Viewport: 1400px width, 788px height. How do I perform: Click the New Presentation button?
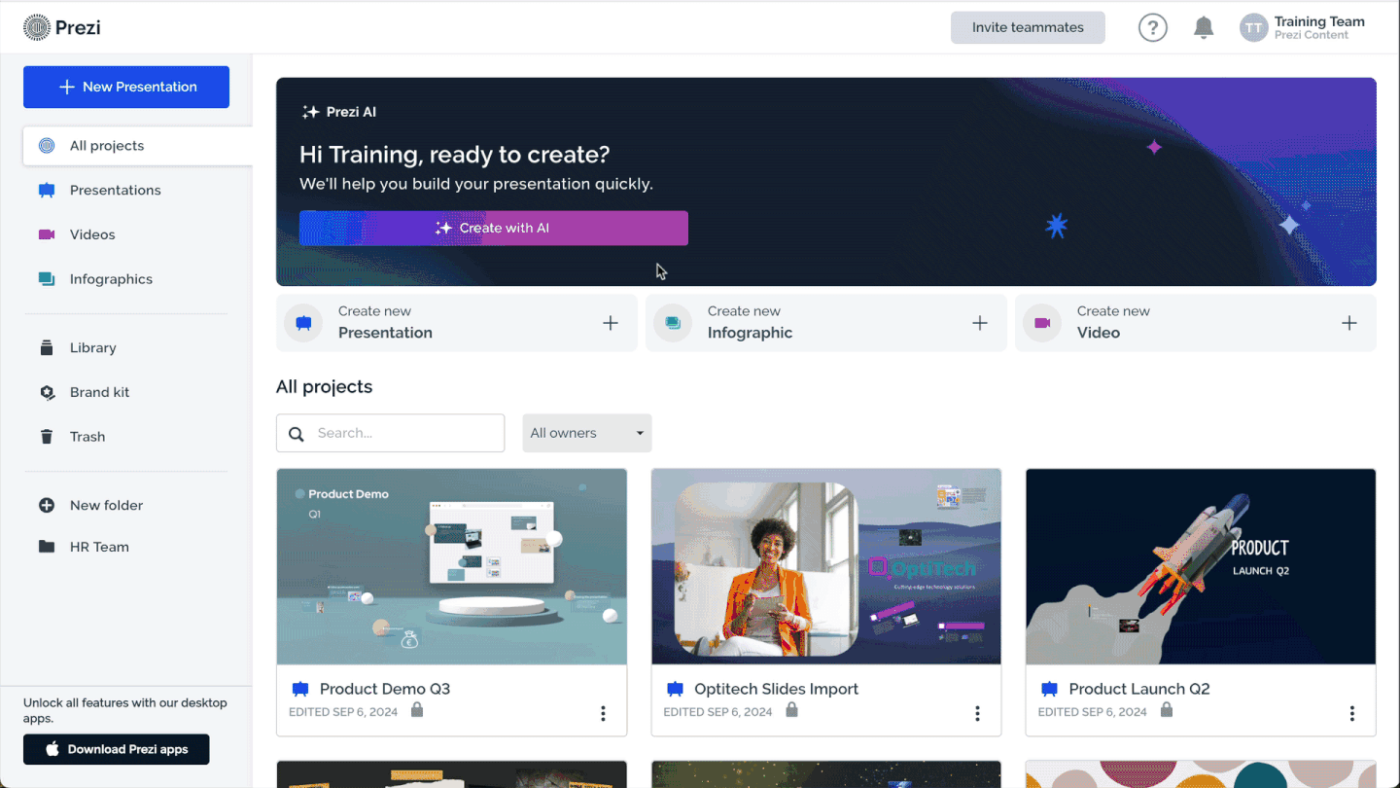[126, 87]
